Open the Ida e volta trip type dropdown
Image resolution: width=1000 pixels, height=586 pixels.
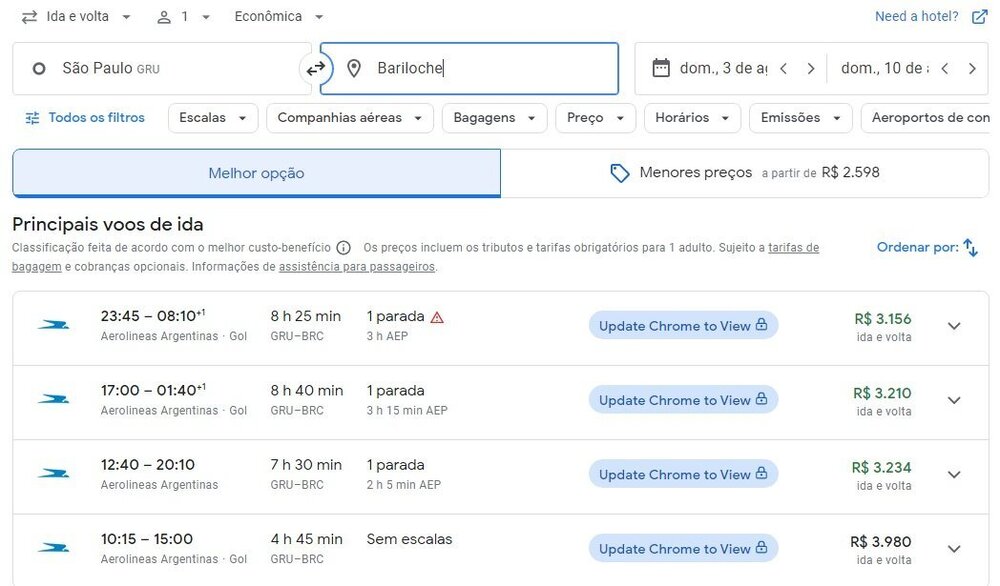(77, 17)
